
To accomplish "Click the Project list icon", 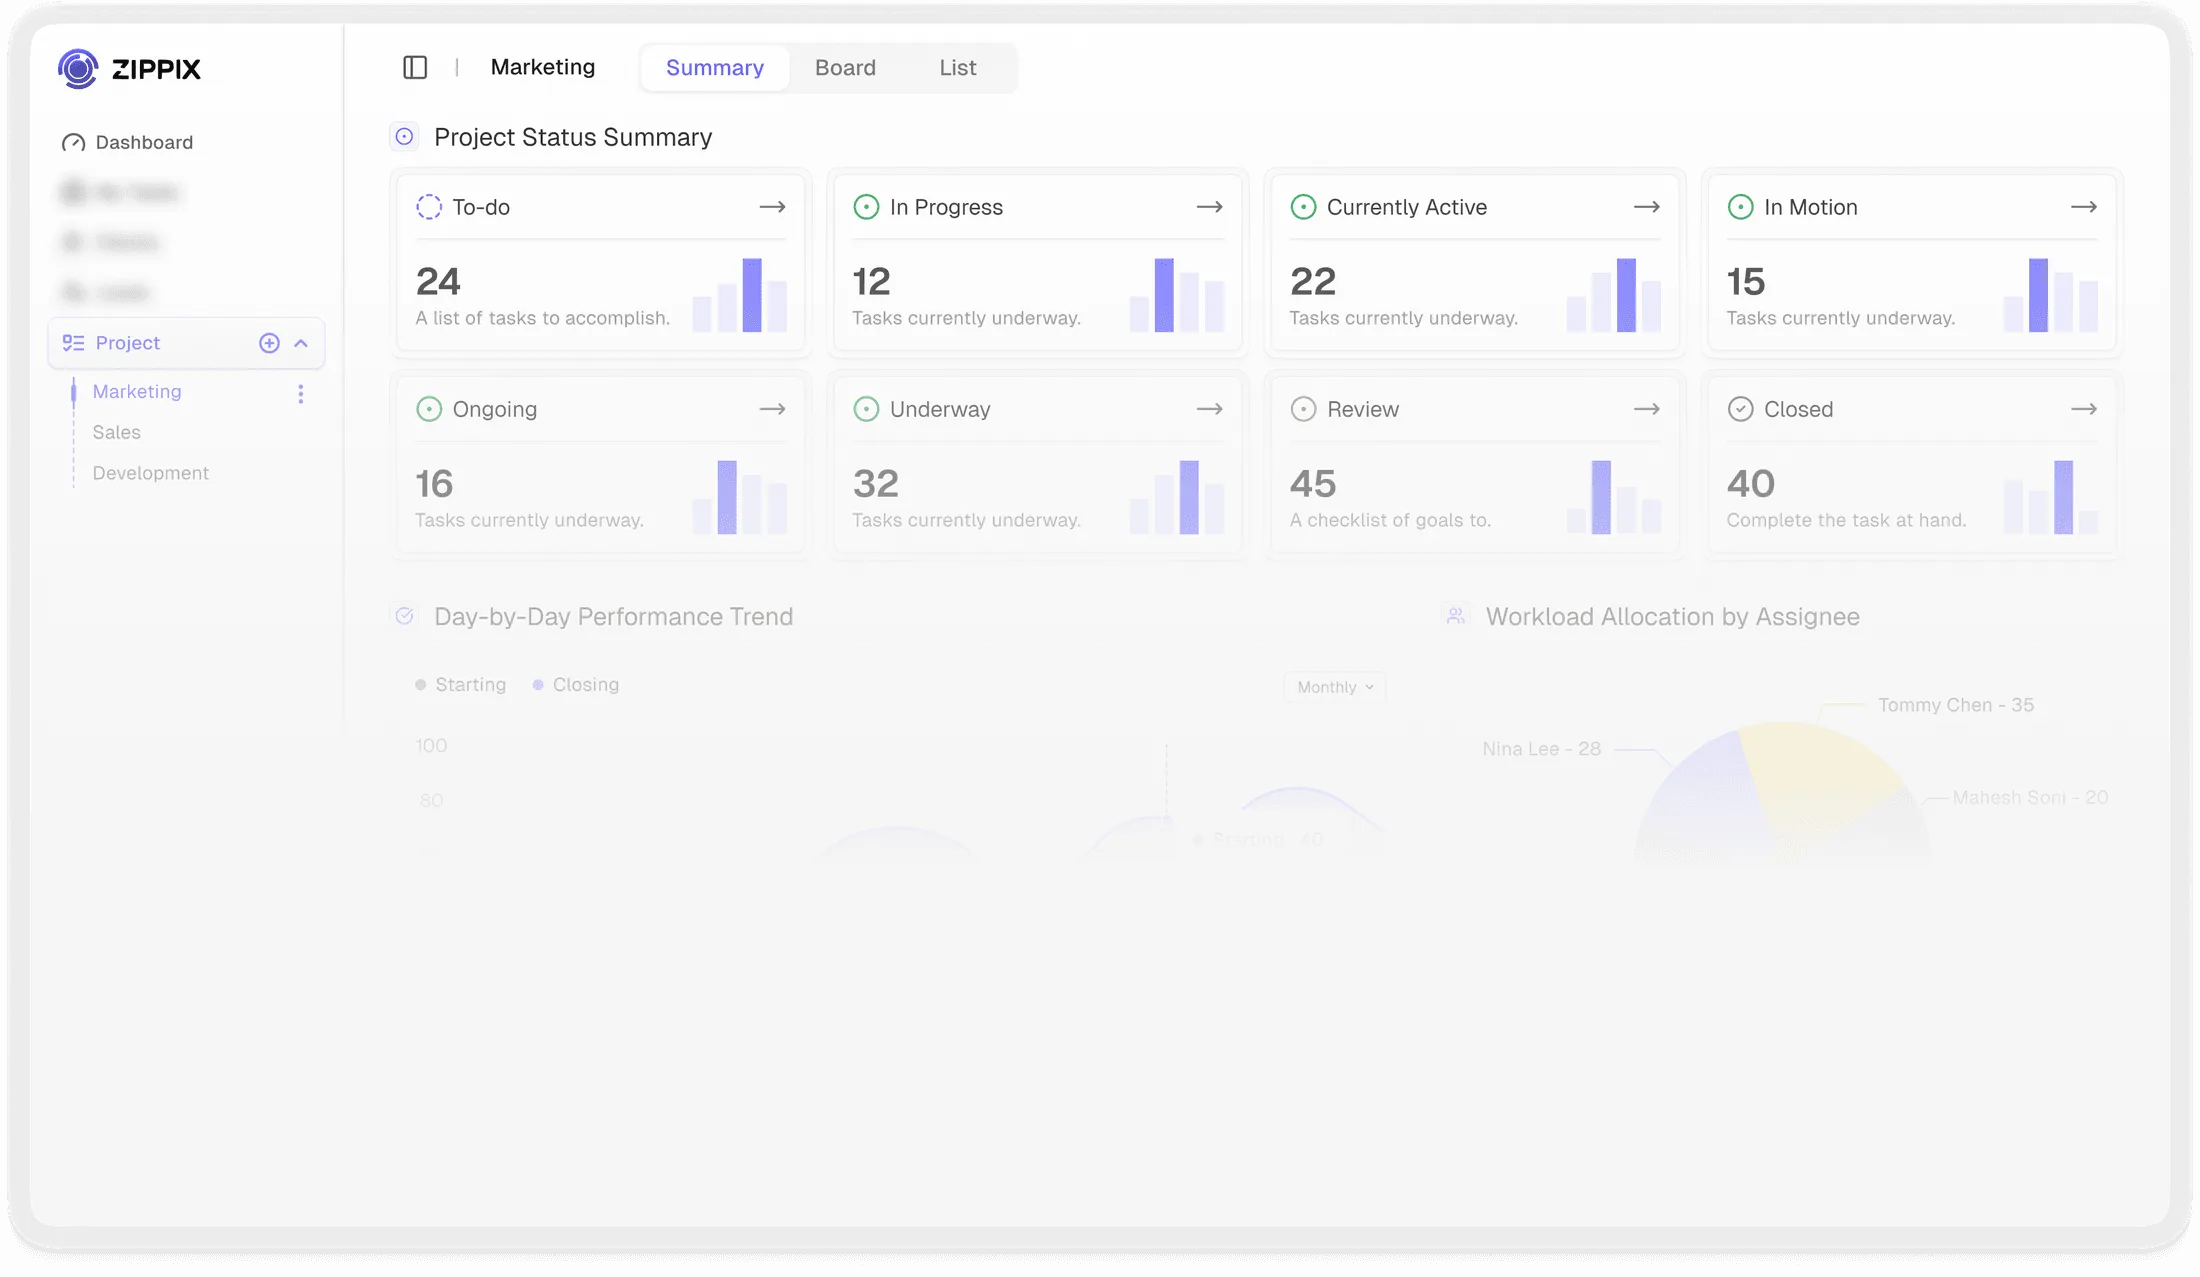I will click(74, 342).
